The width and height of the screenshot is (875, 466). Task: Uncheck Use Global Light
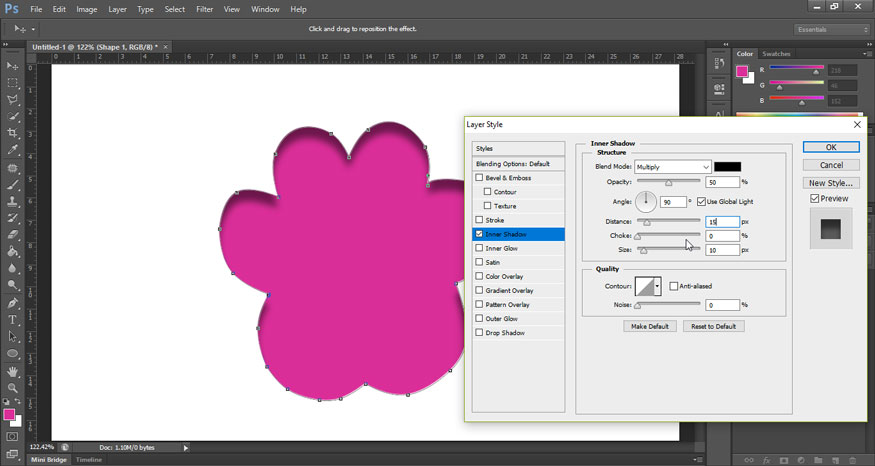[702, 202]
